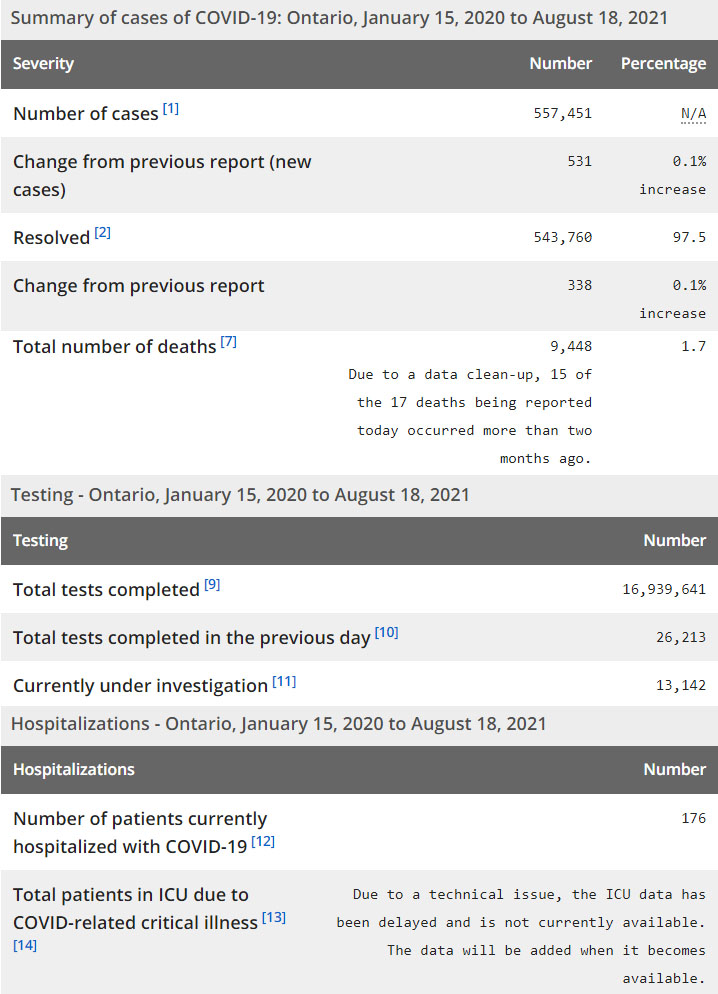Follow footnote 14 under ICU patients row
The height and width of the screenshot is (994, 718).
coord(25,945)
